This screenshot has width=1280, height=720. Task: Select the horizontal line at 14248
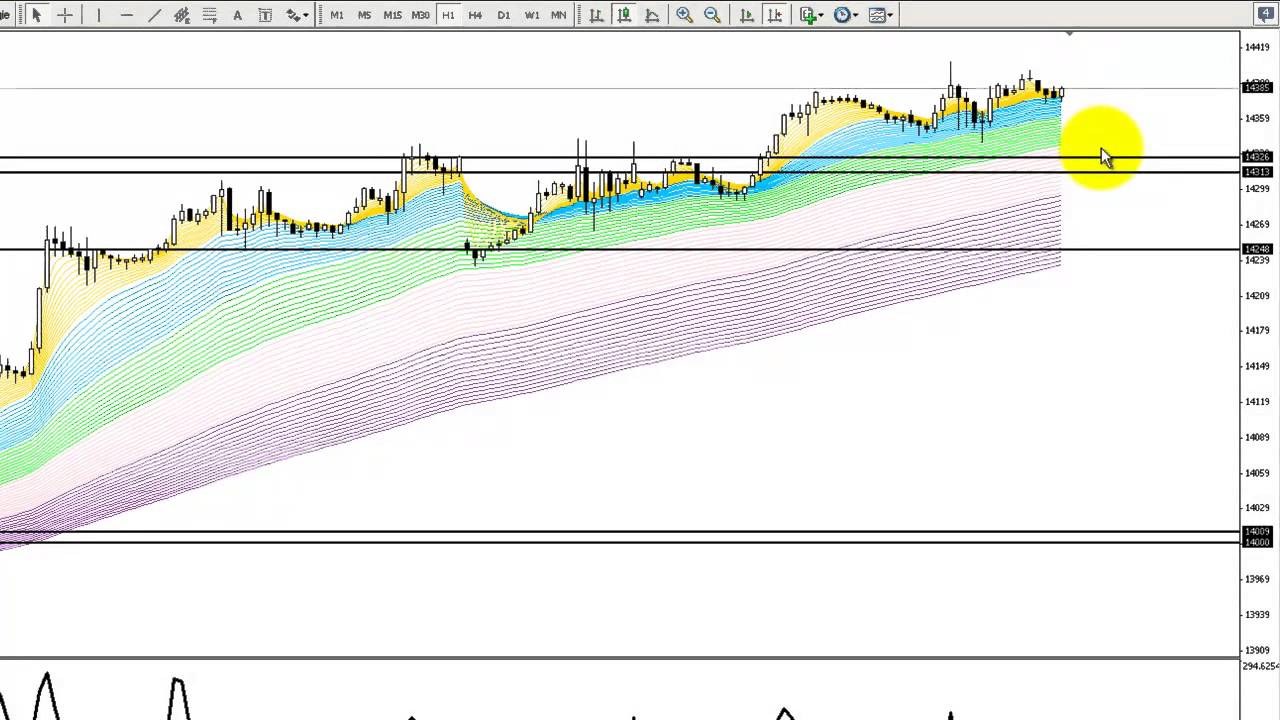click(x=620, y=249)
